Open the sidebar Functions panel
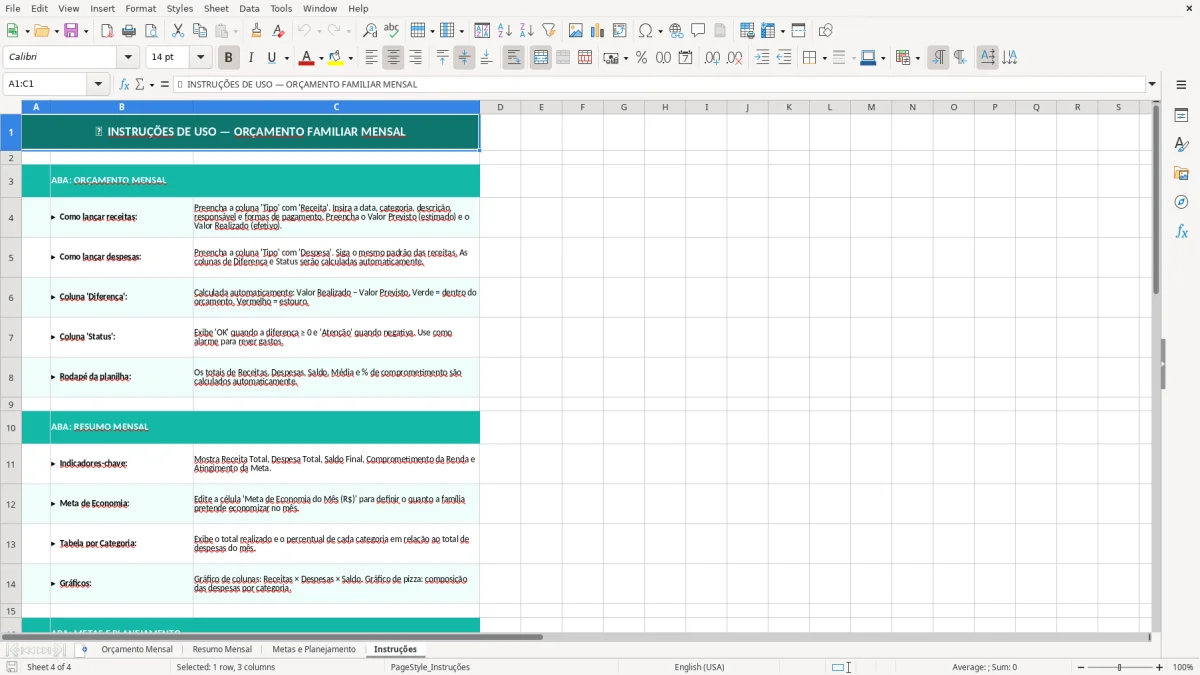This screenshot has width=1200, height=675. coord(1181,231)
